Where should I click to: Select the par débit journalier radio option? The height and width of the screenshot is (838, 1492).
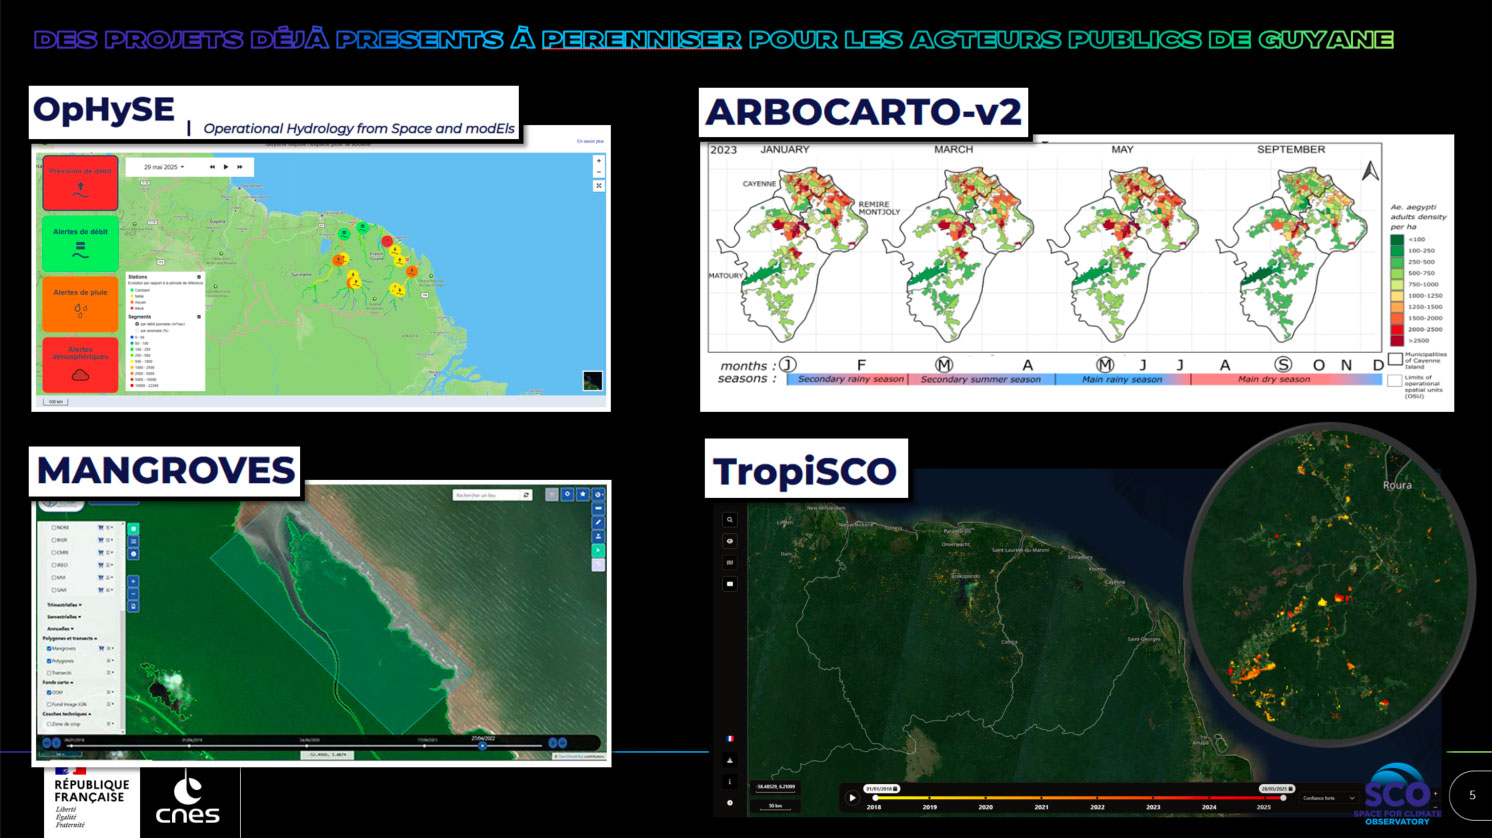[x=137, y=324]
